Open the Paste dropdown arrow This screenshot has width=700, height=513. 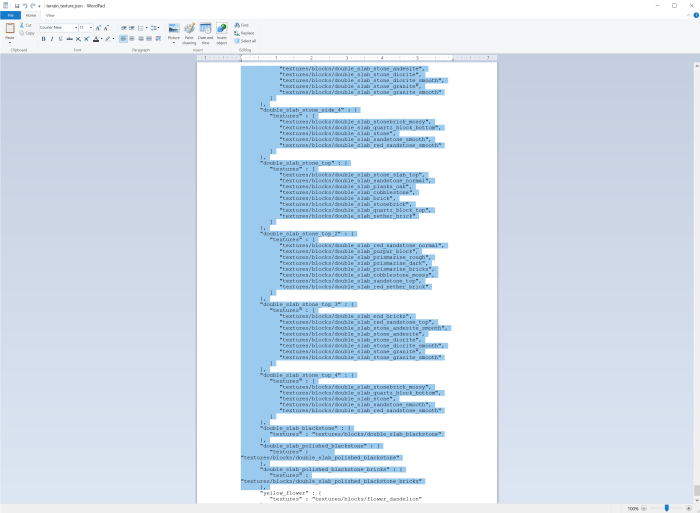click(x=10, y=40)
